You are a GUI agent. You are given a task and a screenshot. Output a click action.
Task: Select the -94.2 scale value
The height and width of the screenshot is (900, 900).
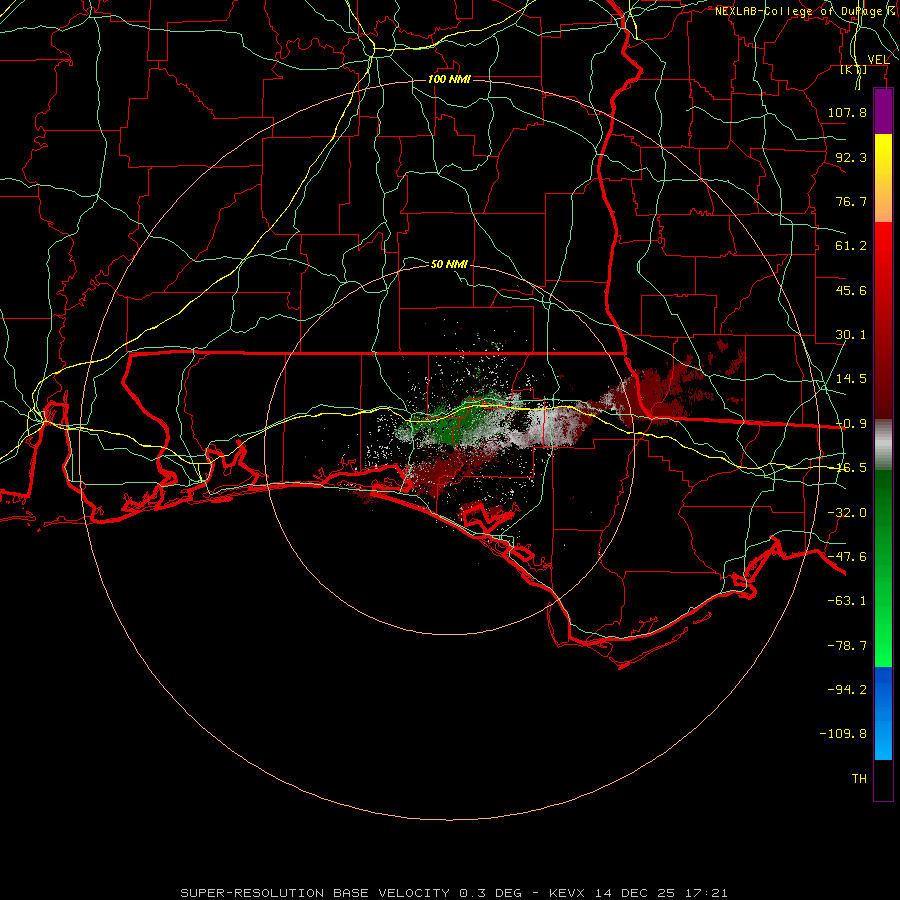tap(847, 690)
